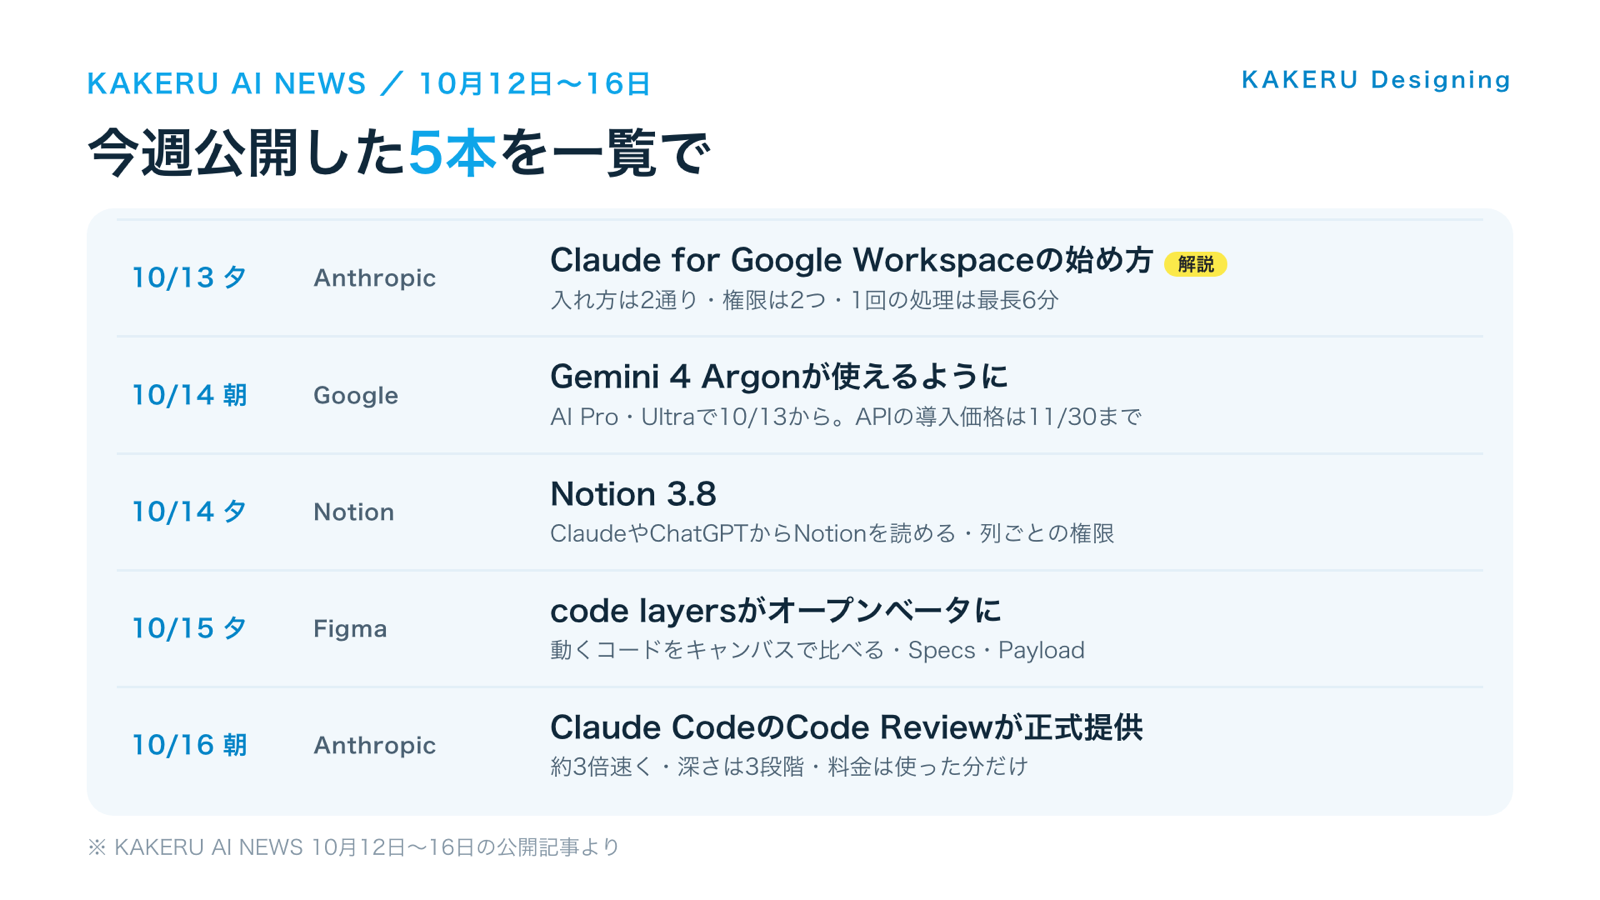Click the subtitle "ClaudeやChatGPTからNotionを読める・列ごとの権限"
This screenshot has height=900, width=1600.
(x=832, y=534)
